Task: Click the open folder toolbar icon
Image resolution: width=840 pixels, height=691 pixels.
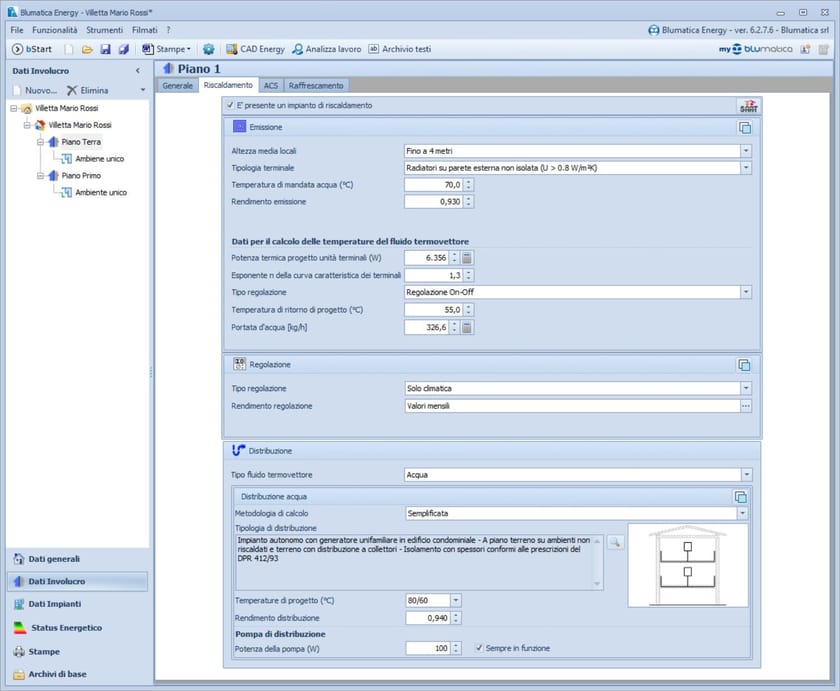Action: [x=87, y=49]
